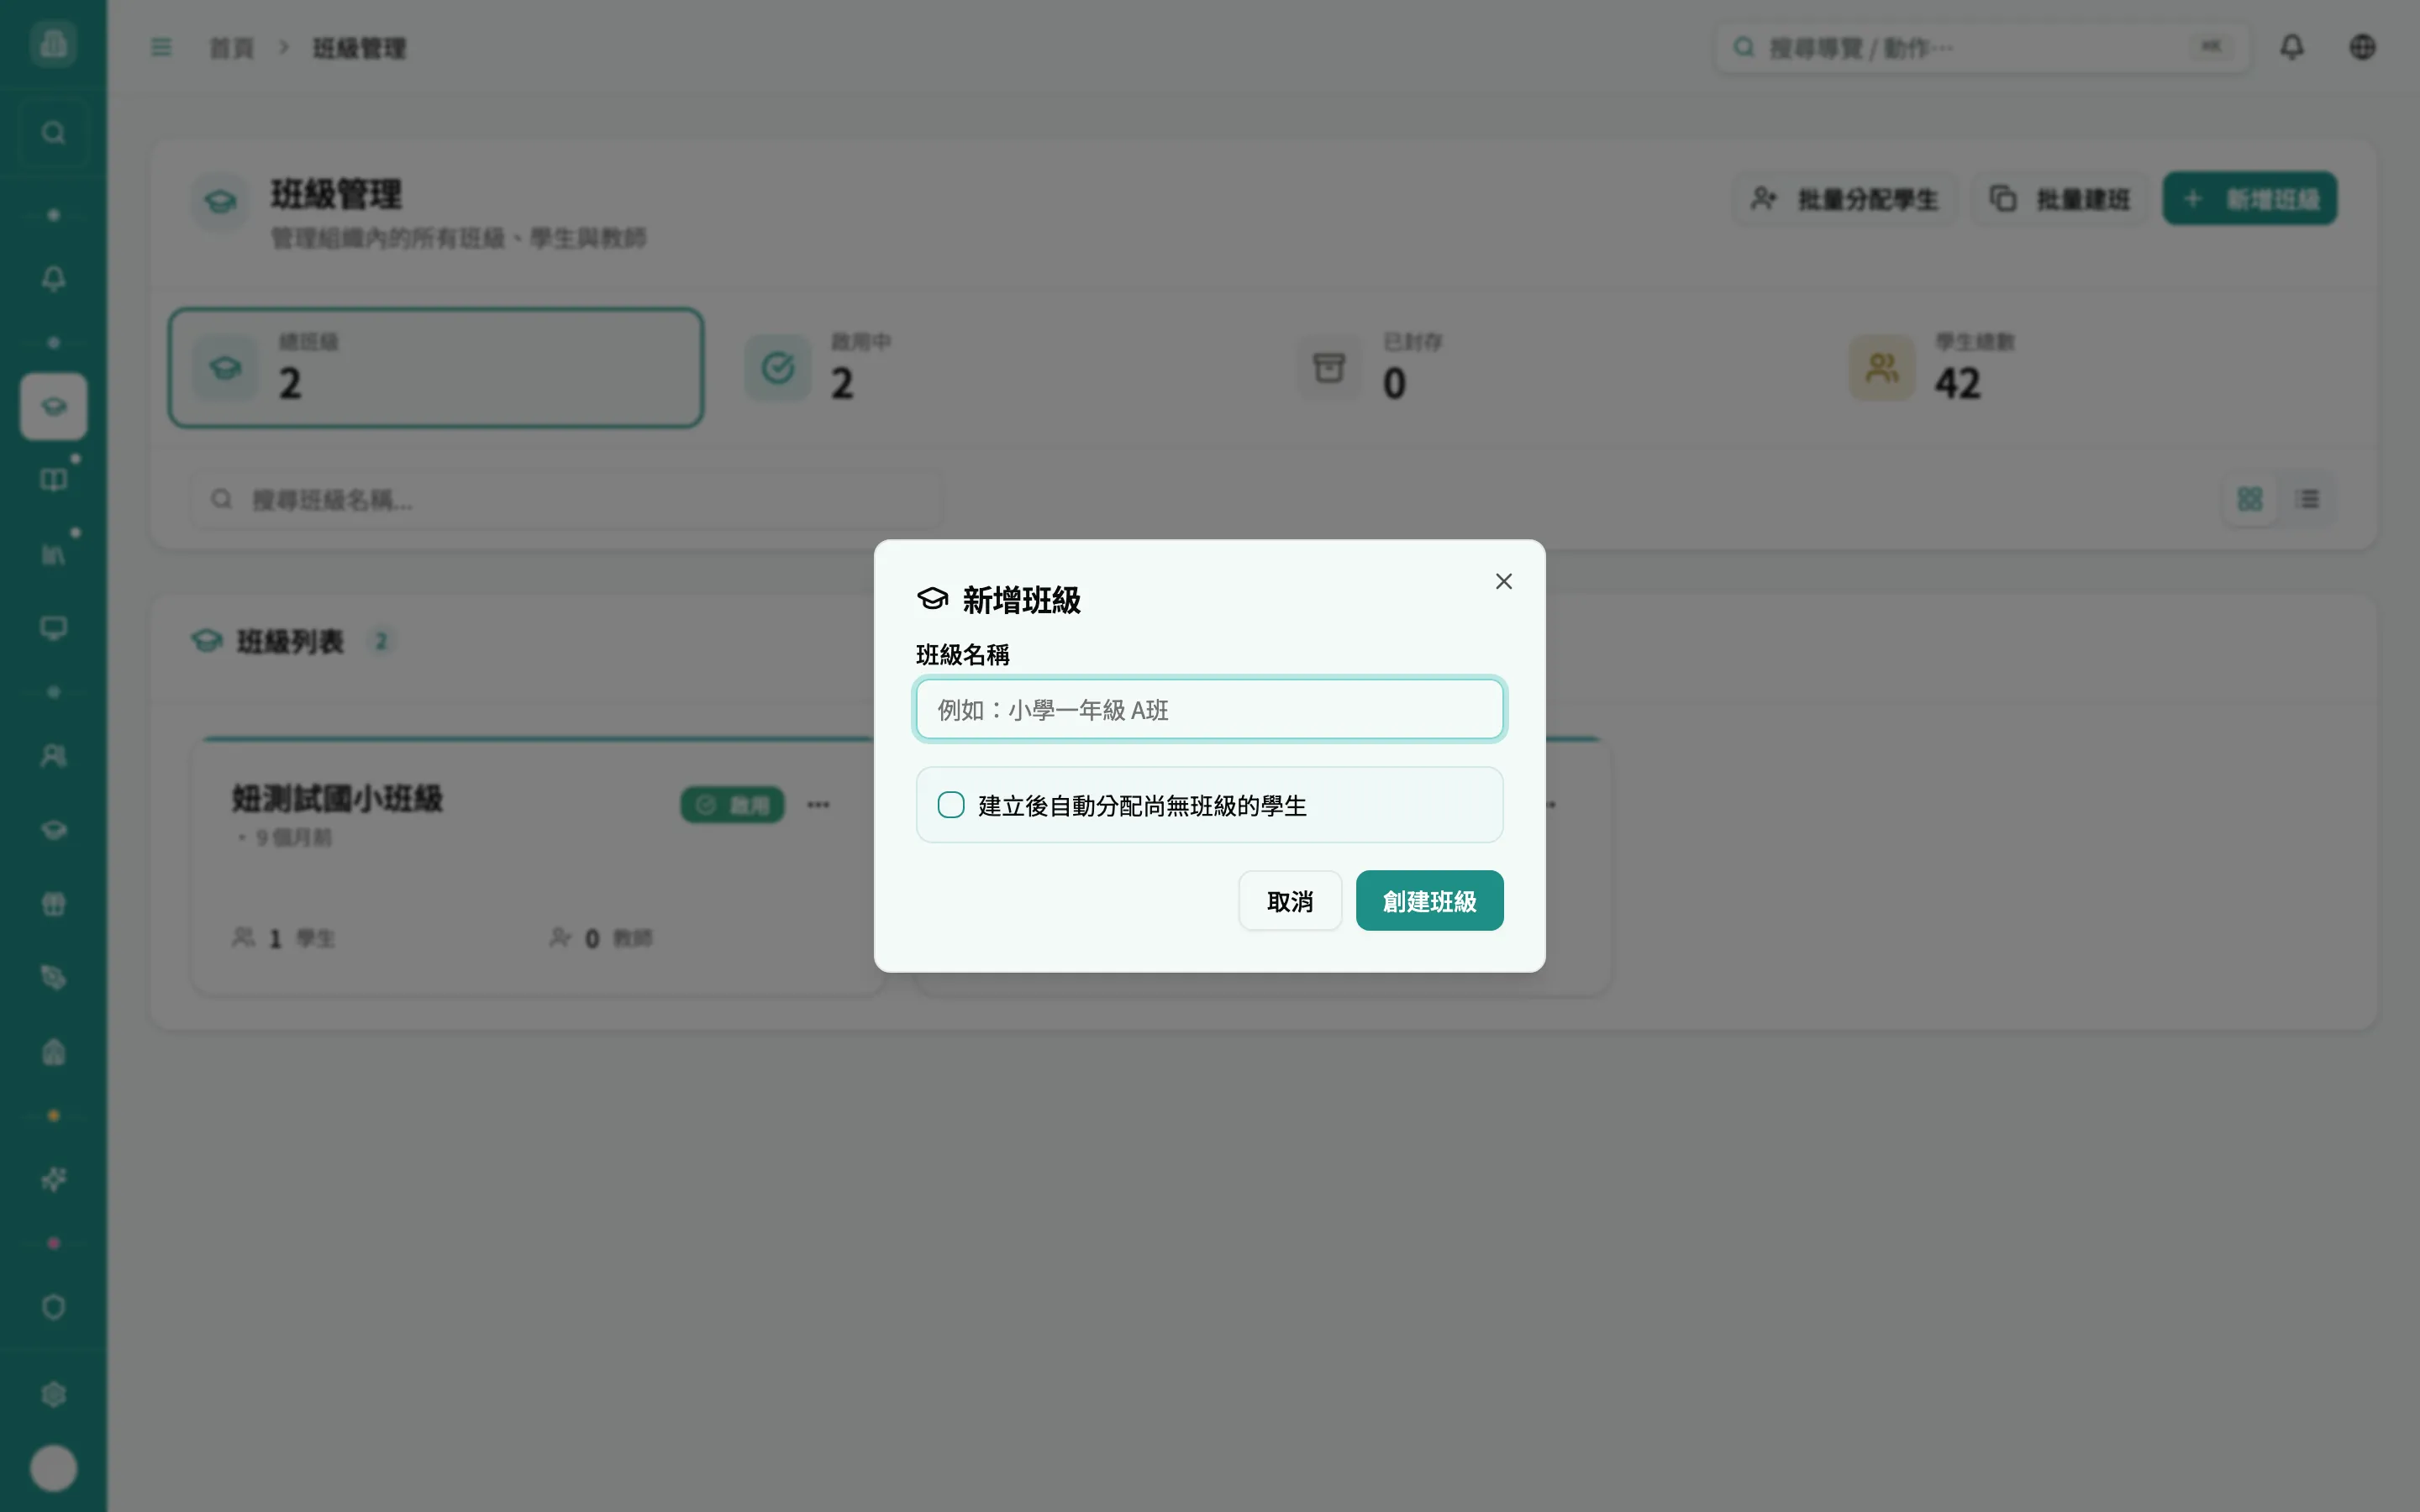Open the top bar 搜尋導覽 search box
This screenshot has height=1512, width=2420.
click(x=1982, y=47)
